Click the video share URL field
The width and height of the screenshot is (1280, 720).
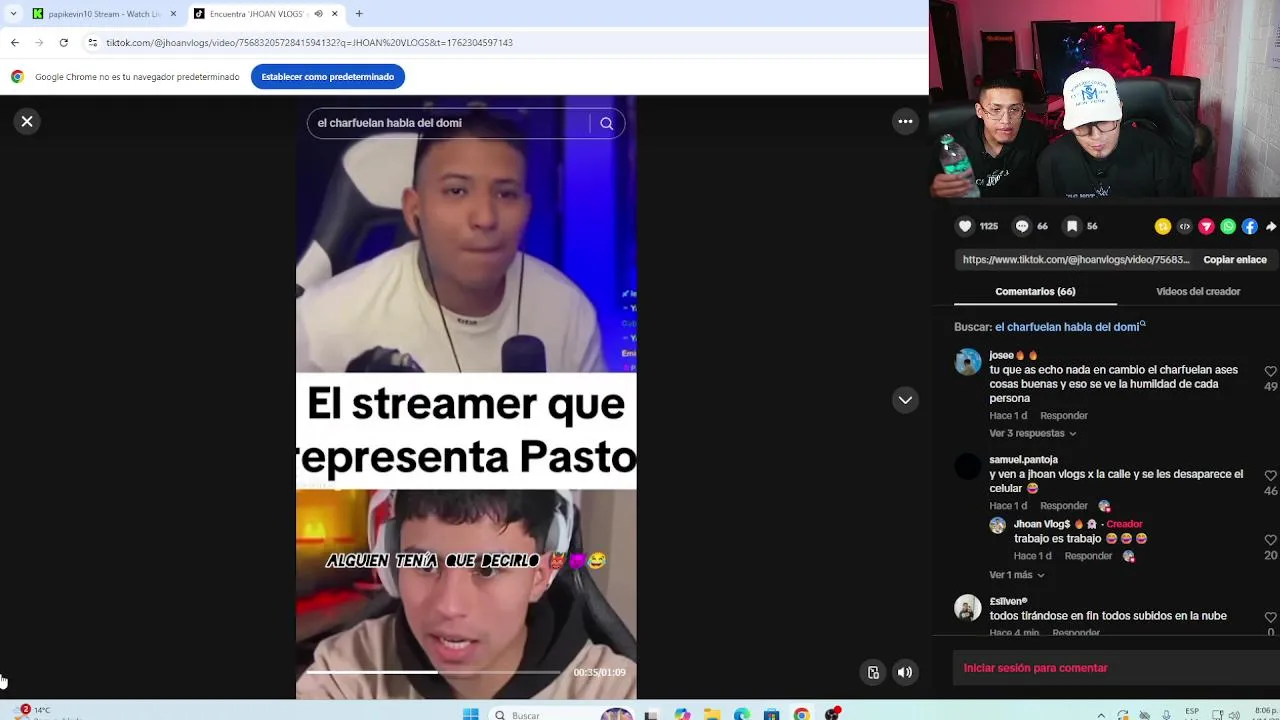click(1076, 260)
